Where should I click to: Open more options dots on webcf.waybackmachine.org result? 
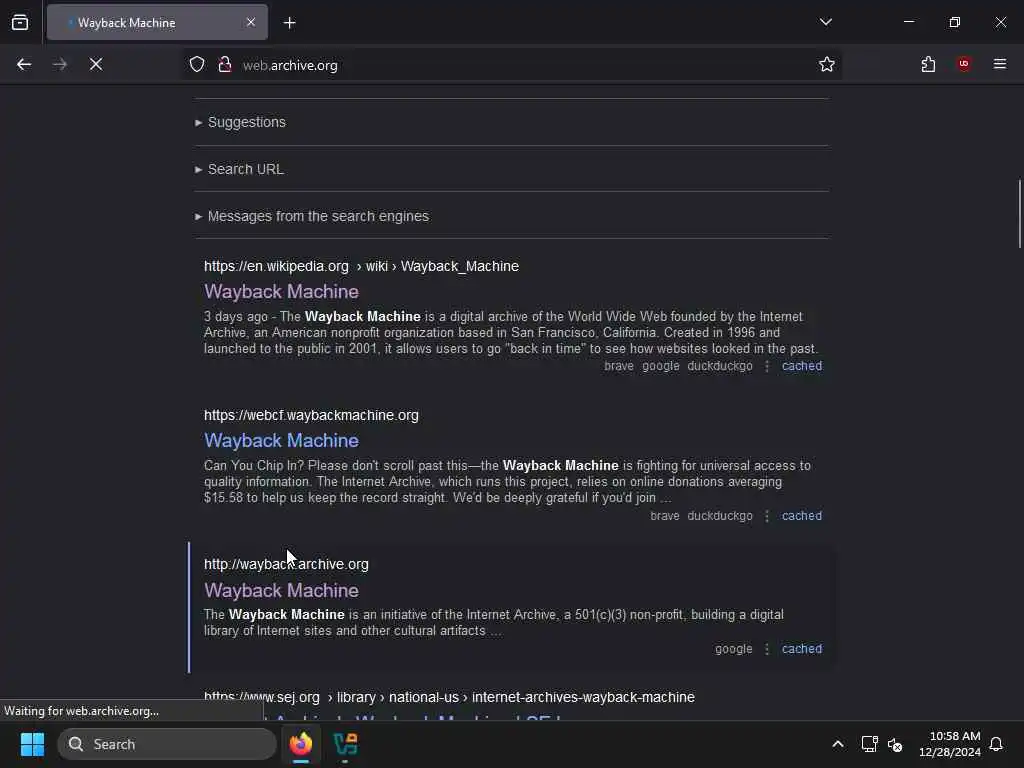pos(767,516)
